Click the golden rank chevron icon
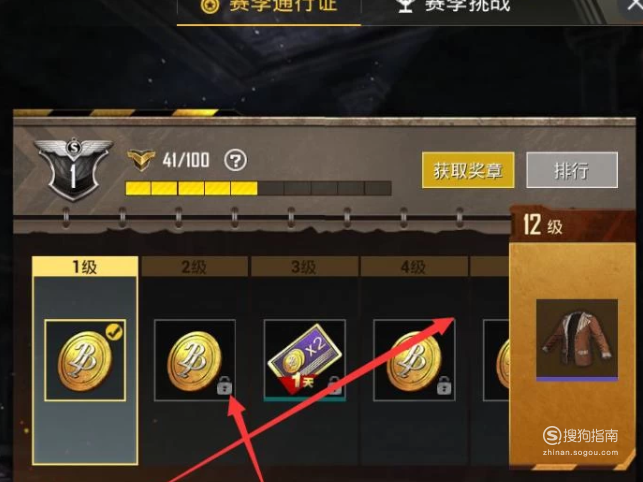This screenshot has width=643, height=482. [141, 160]
